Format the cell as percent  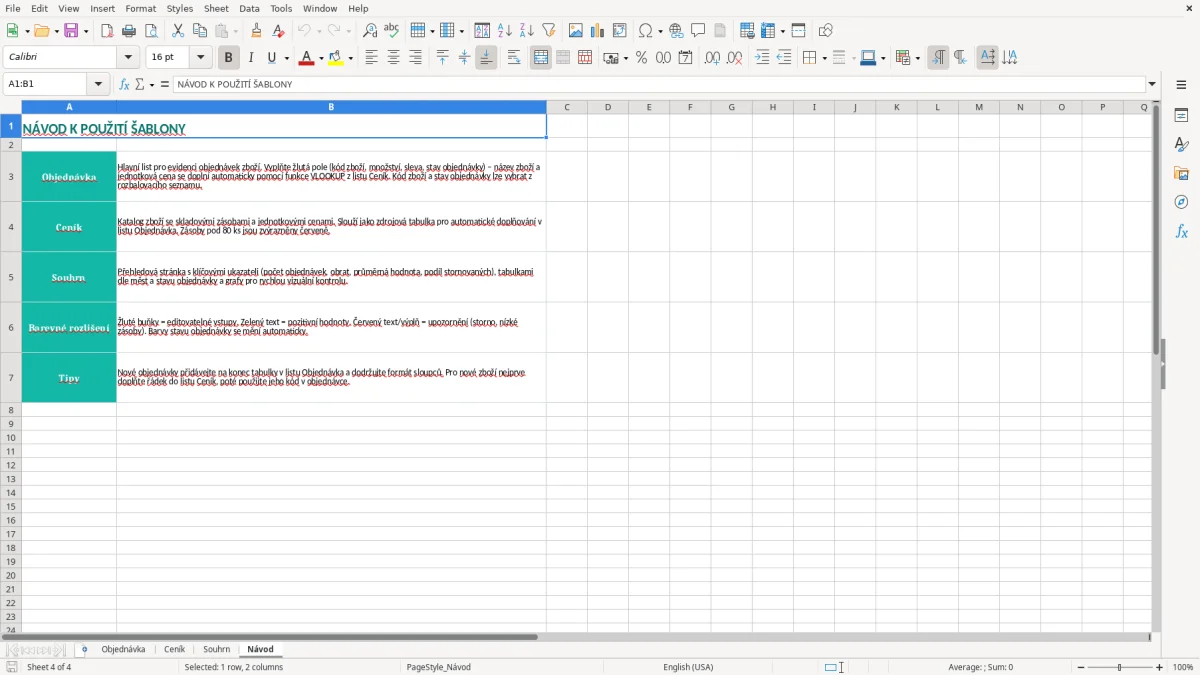pyautogui.click(x=641, y=58)
